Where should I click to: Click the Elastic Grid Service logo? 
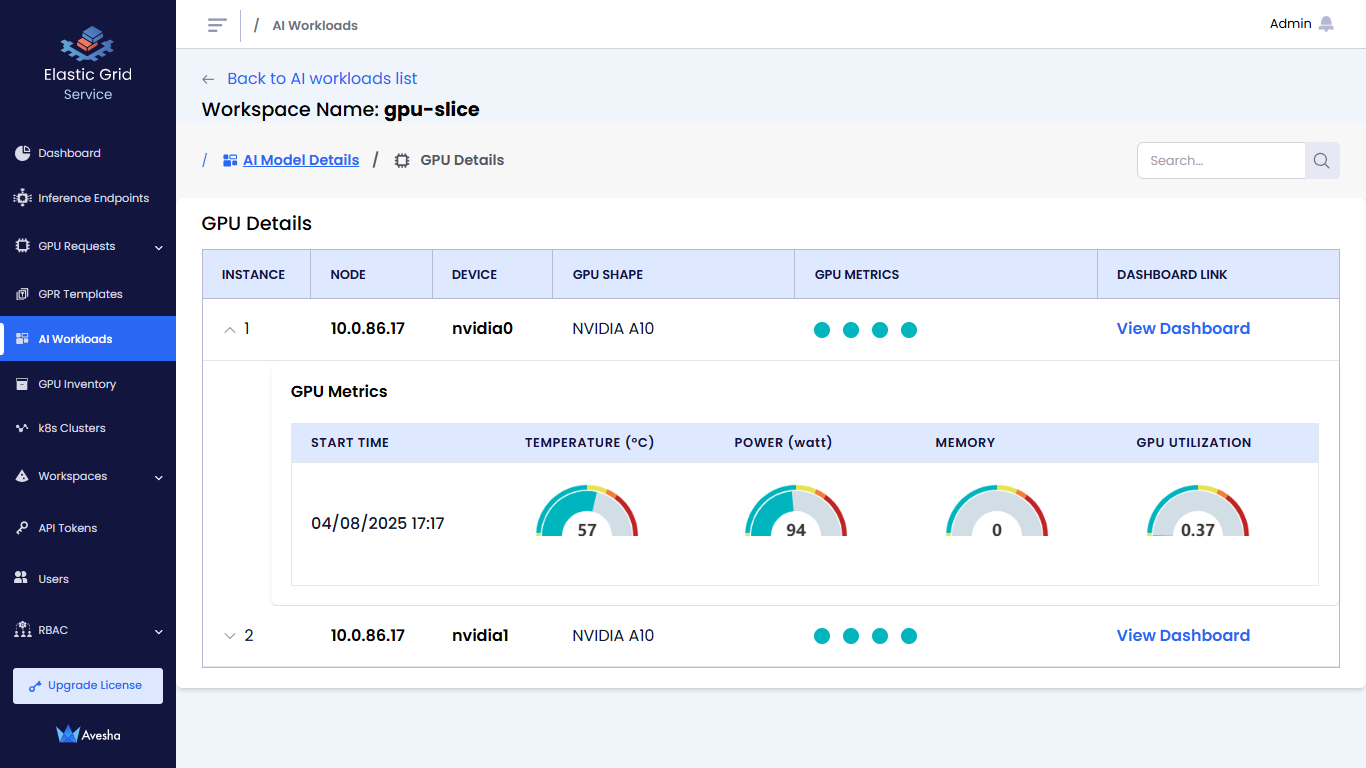[88, 45]
